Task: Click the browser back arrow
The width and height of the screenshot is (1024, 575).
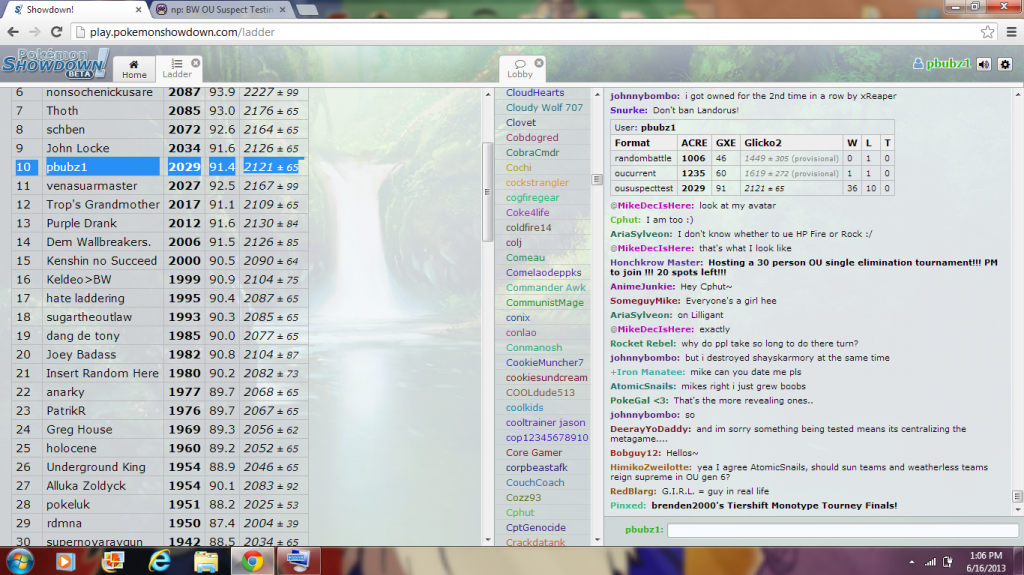Action: coord(12,32)
